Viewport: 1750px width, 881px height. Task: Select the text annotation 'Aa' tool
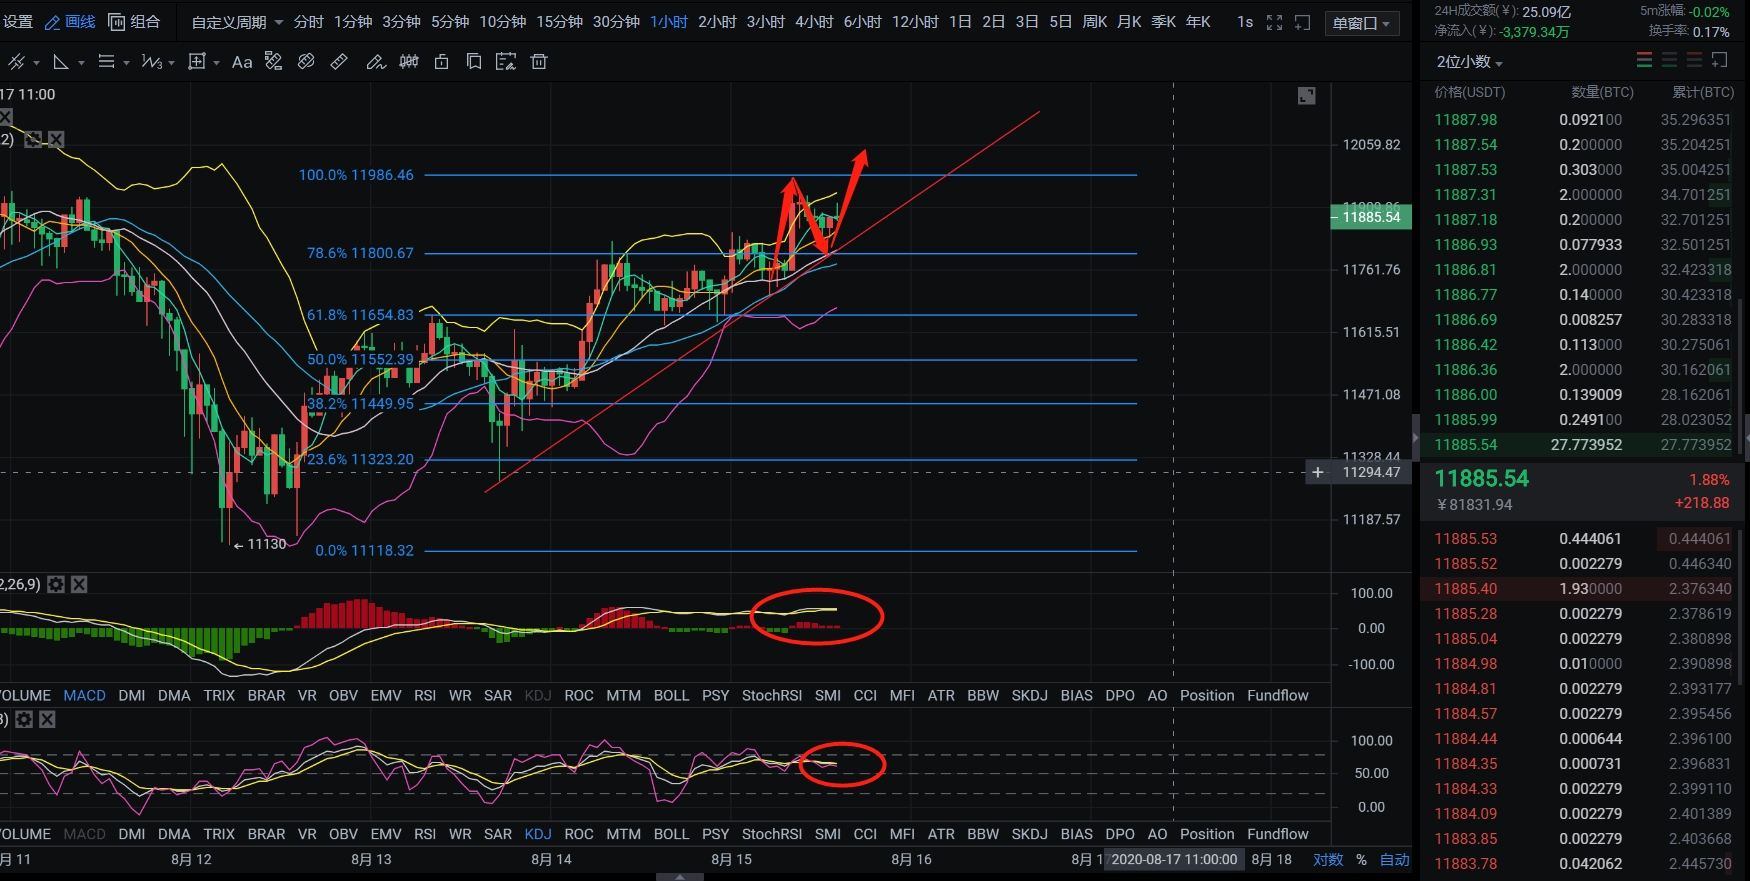click(241, 62)
